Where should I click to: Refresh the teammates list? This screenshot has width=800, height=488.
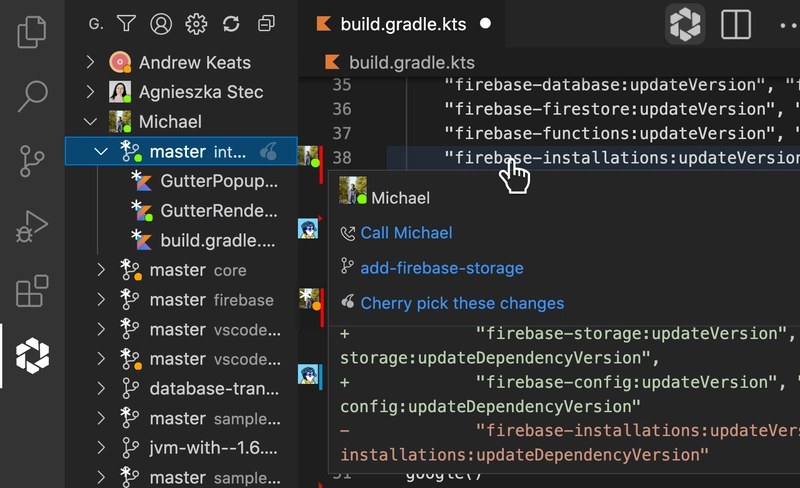click(x=231, y=23)
